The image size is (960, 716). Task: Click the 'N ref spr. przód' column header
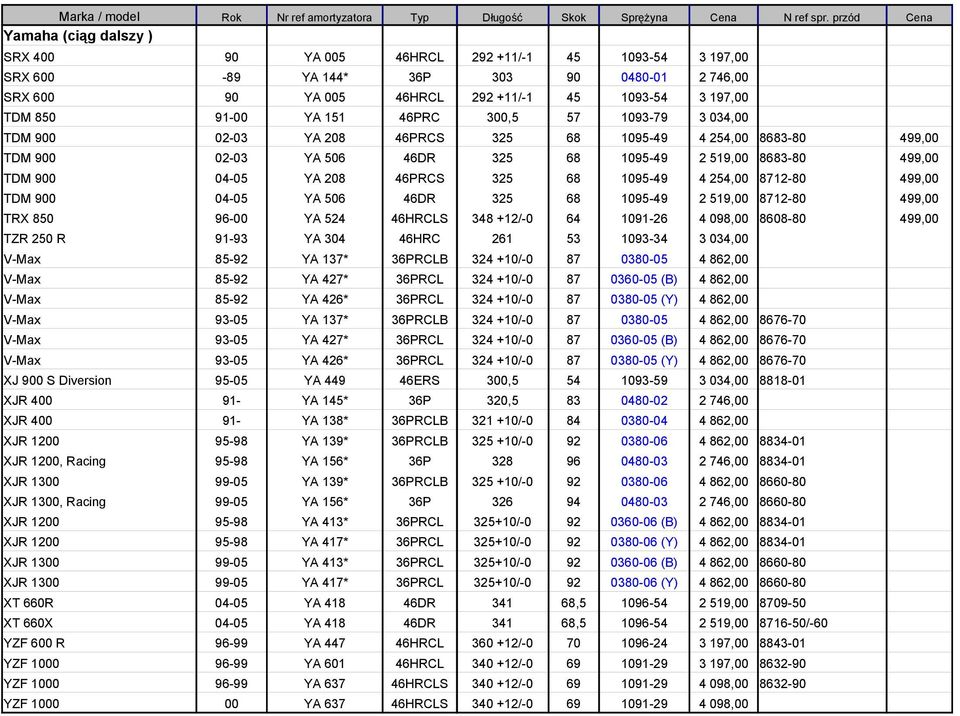[822, 17]
